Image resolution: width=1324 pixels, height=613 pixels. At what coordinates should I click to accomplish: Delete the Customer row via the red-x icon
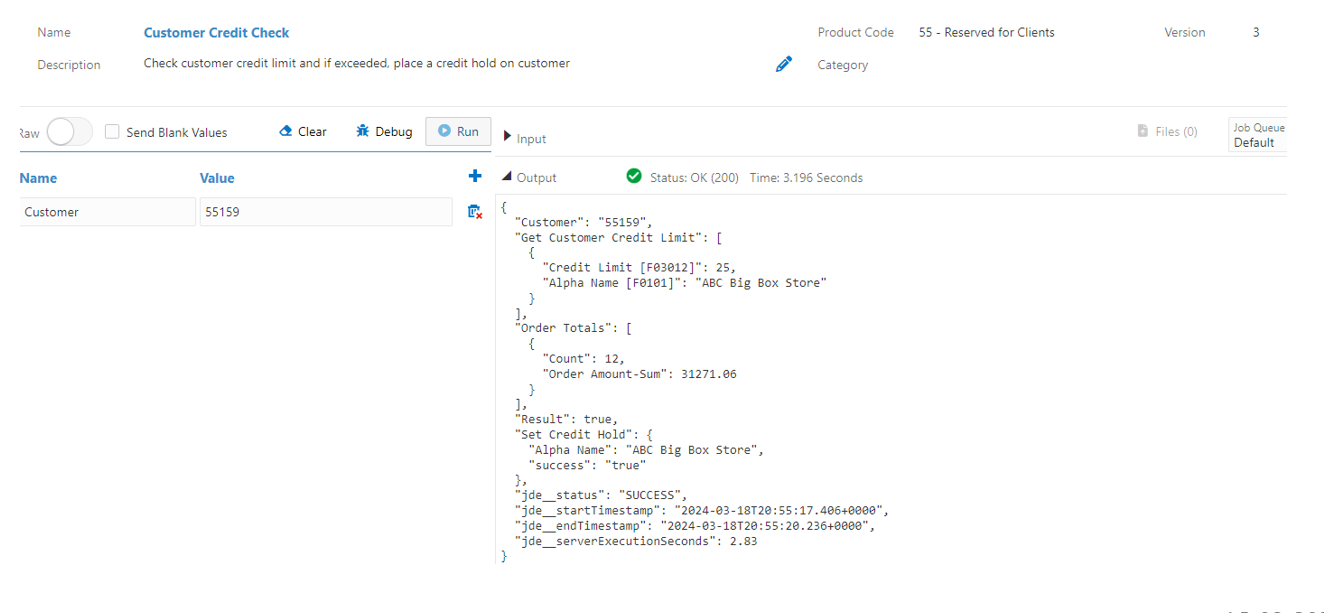[476, 211]
